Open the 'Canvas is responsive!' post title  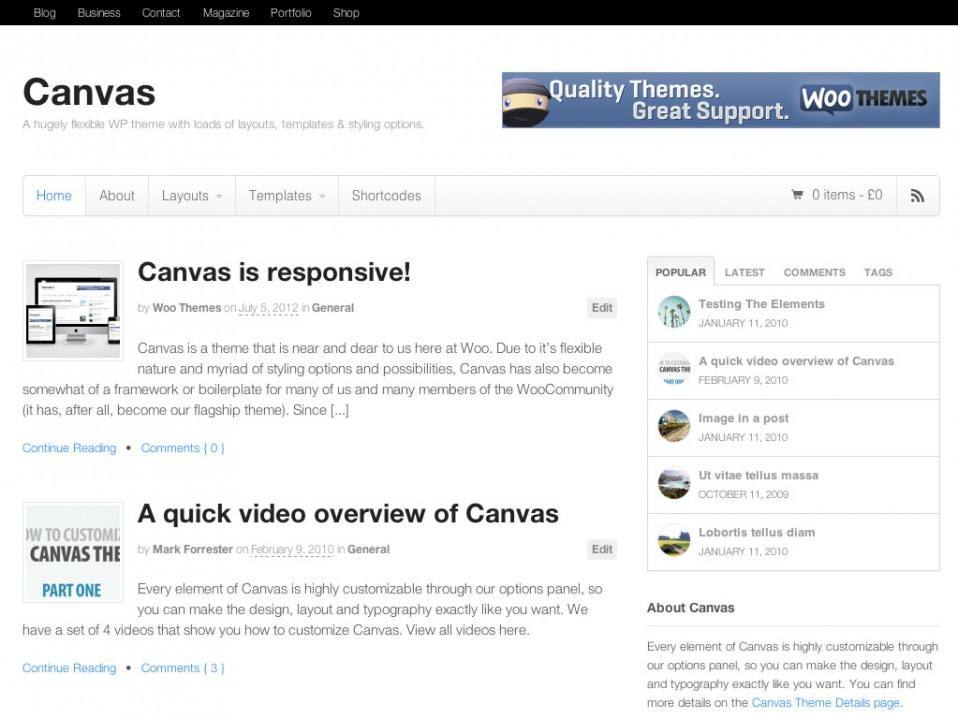(274, 272)
